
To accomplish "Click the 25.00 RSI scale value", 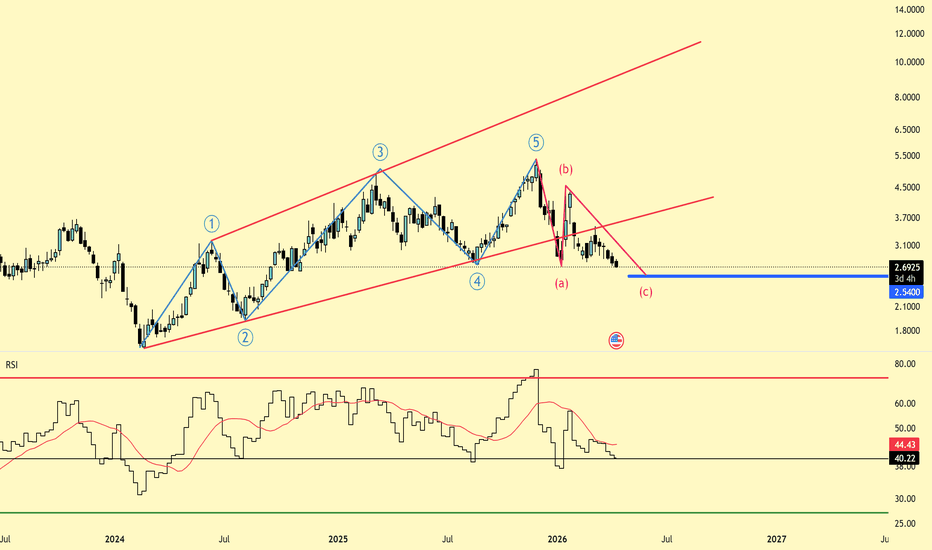I will pos(905,523).
